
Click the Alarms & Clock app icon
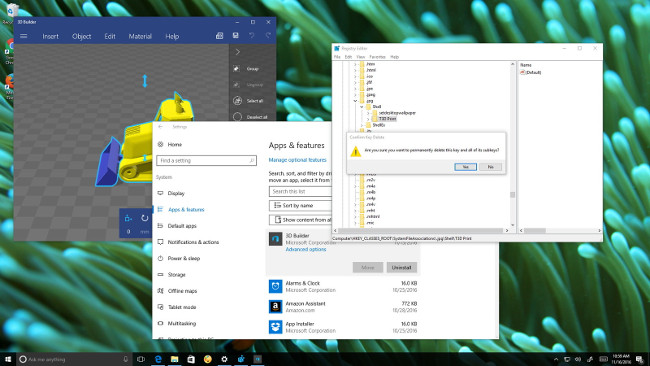[275, 286]
